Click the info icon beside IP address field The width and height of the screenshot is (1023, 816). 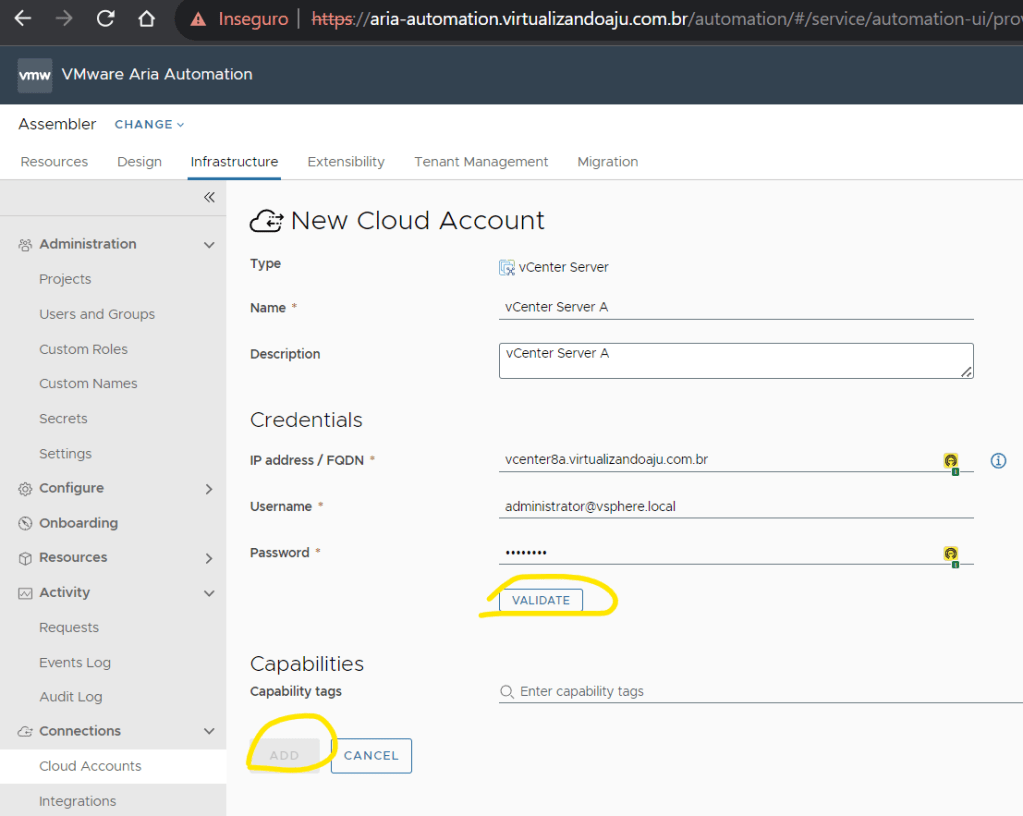(997, 461)
